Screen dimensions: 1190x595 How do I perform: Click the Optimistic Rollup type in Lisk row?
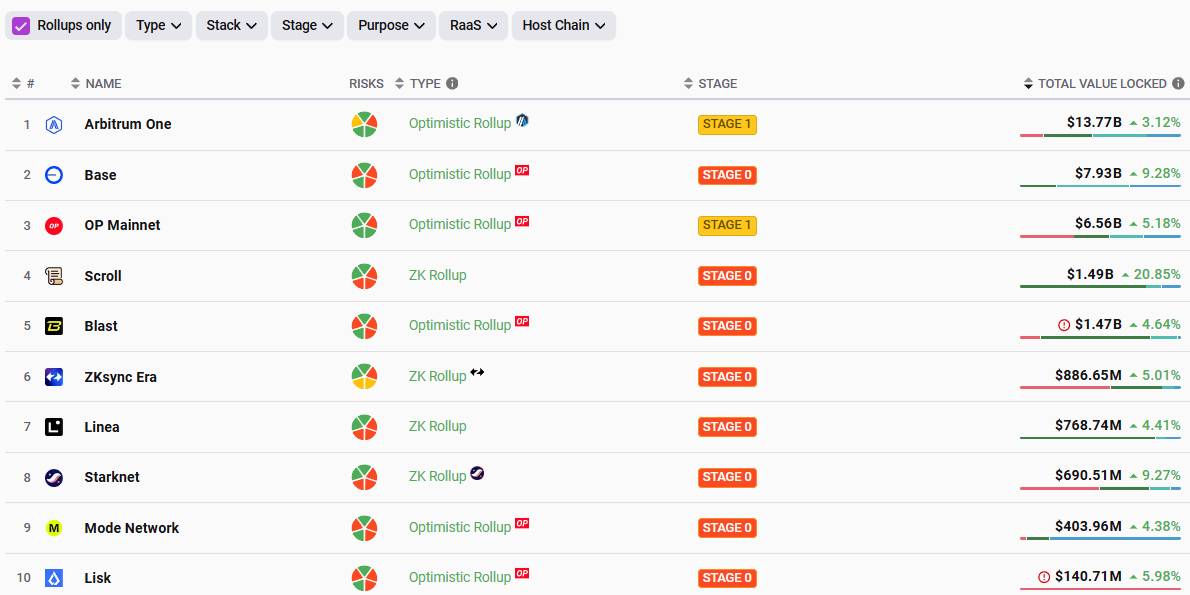[460, 578]
